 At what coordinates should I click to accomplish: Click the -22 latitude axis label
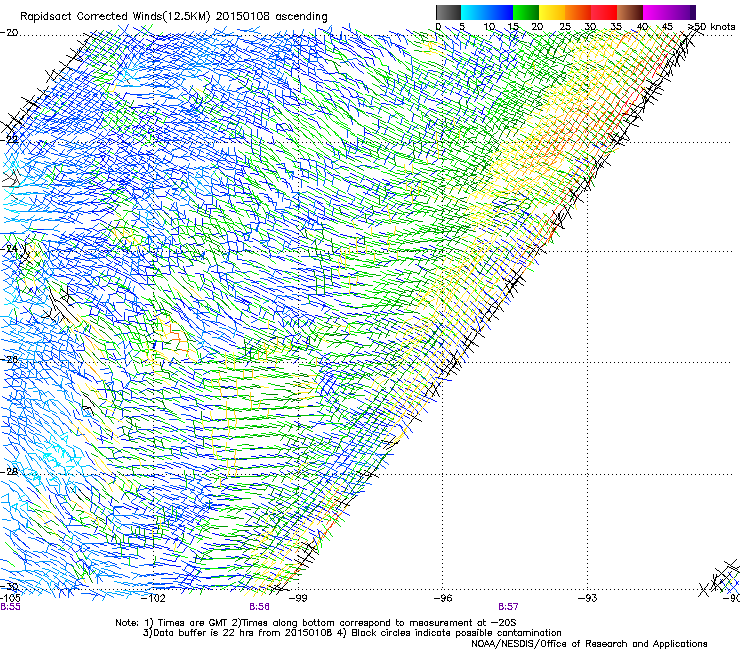point(9,140)
